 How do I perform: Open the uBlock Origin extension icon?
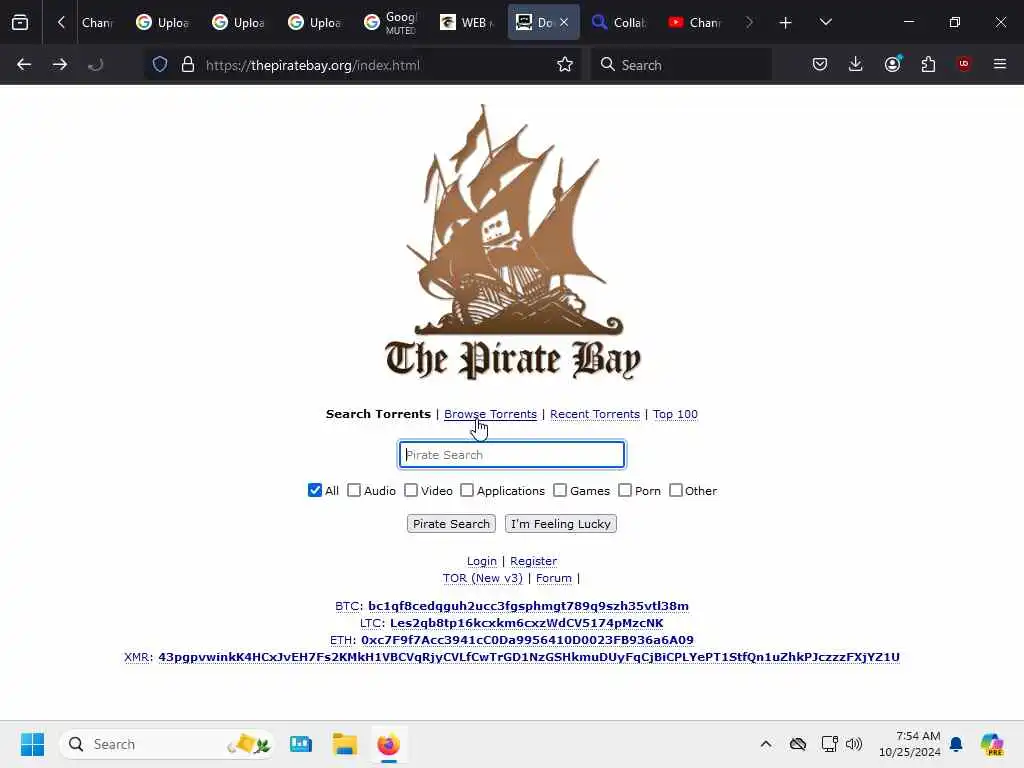(x=964, y=64)
